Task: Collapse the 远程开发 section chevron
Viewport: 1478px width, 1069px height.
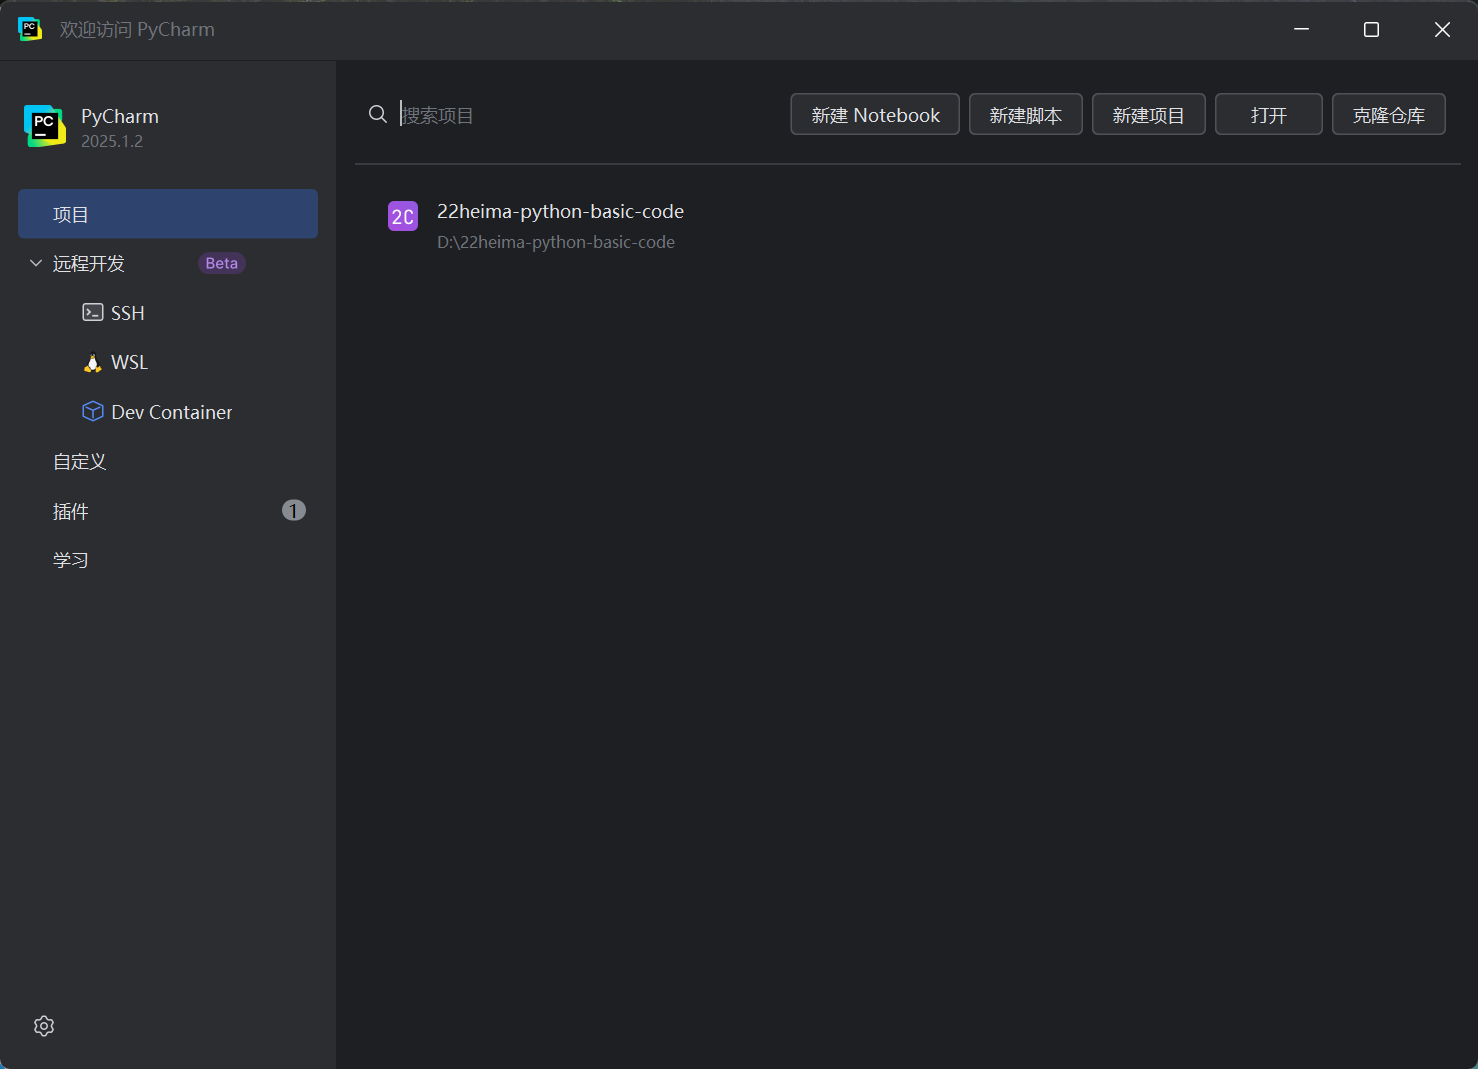Action: pos(36,263)
